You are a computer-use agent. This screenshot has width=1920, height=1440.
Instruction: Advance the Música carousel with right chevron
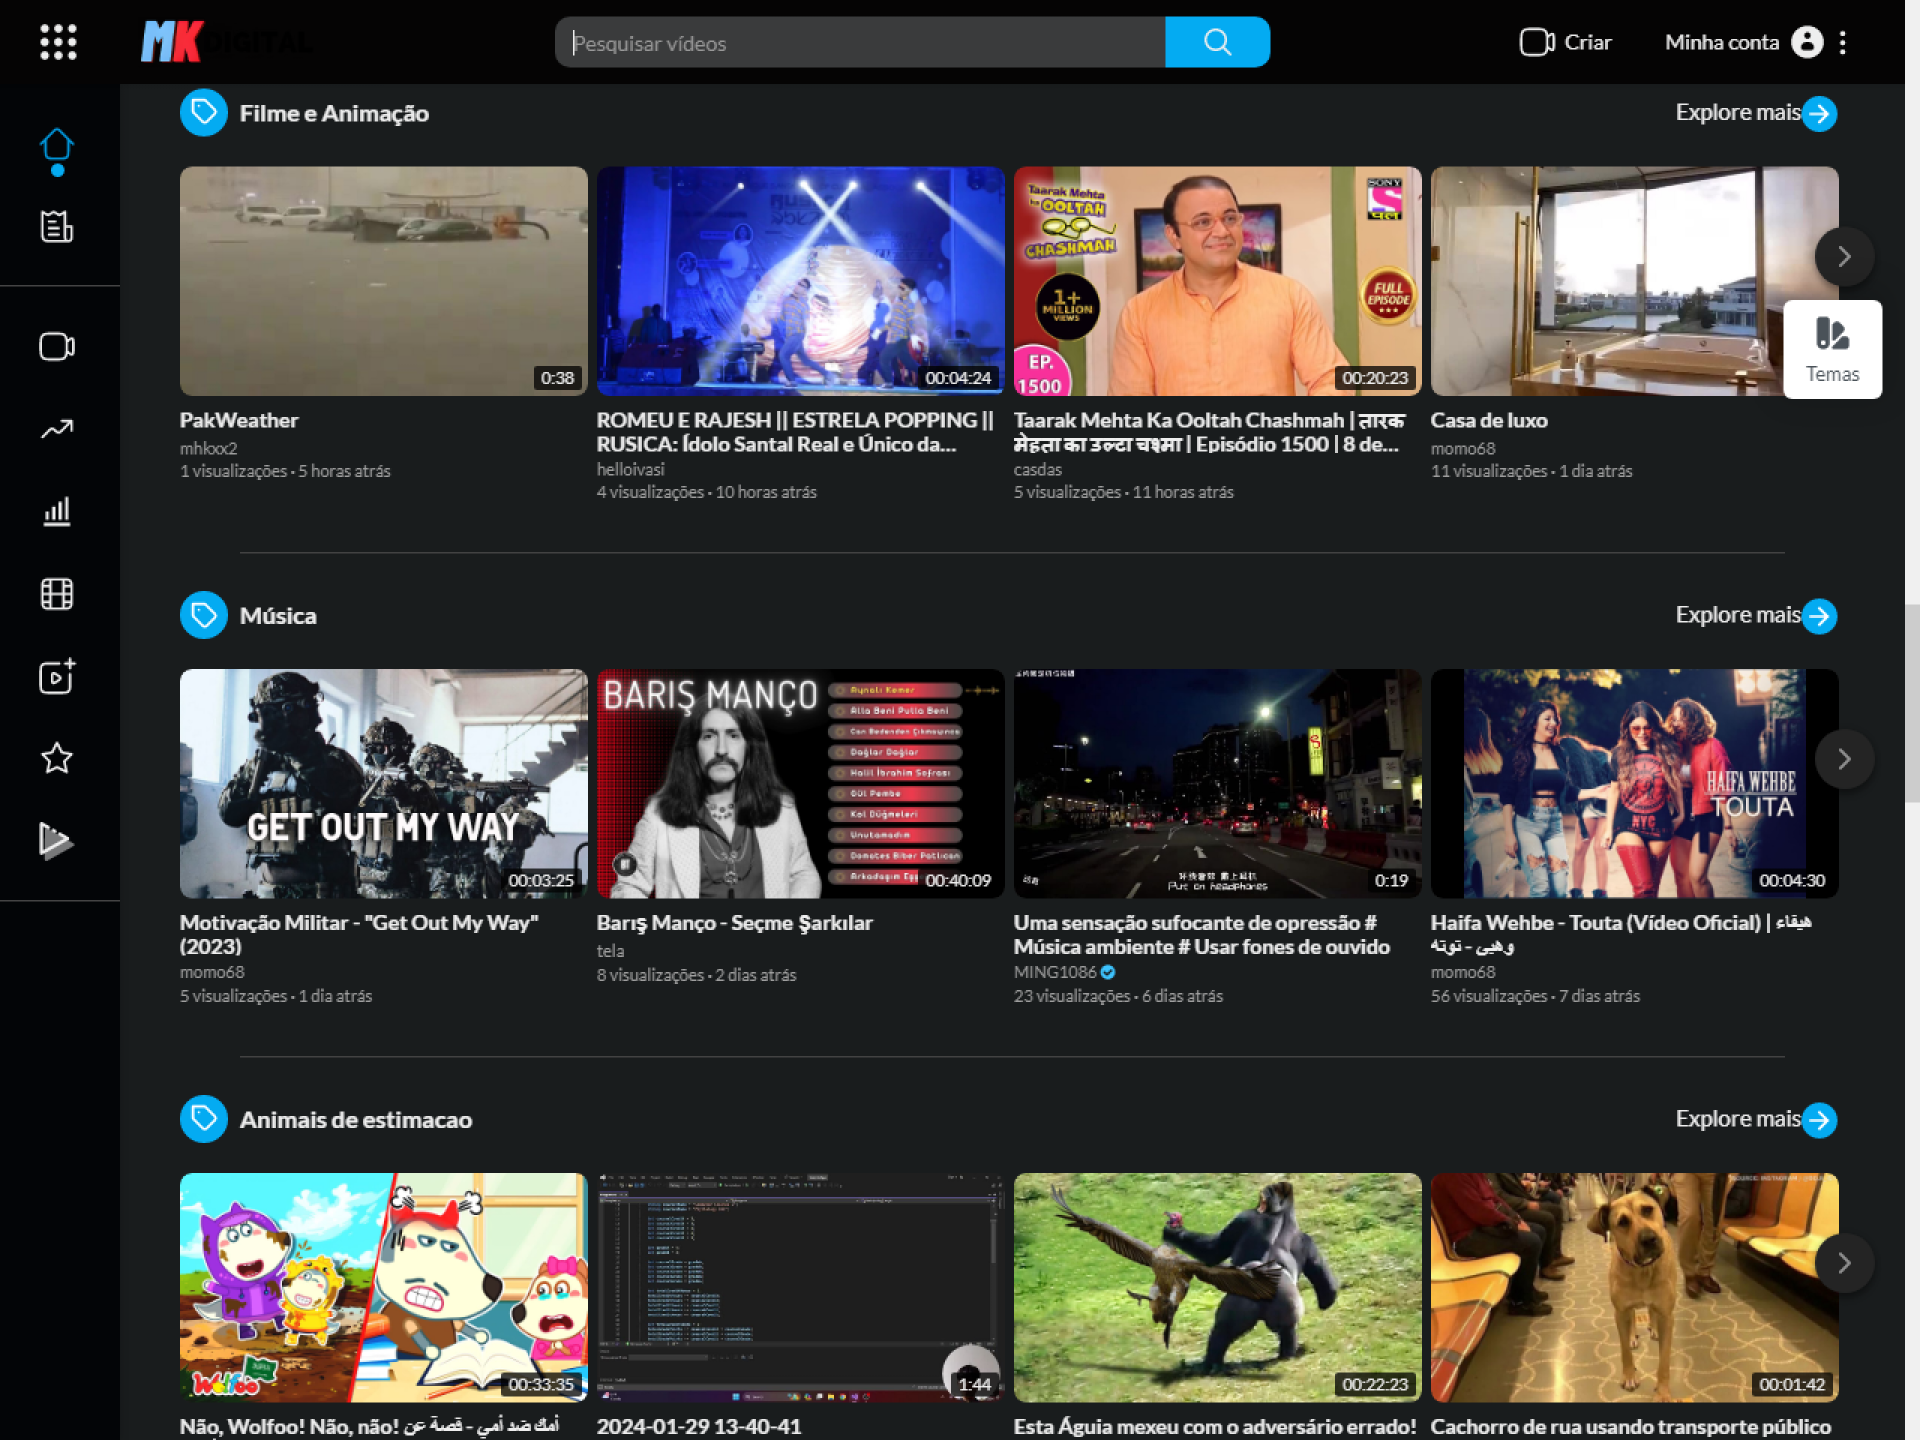coord(1844,759)
